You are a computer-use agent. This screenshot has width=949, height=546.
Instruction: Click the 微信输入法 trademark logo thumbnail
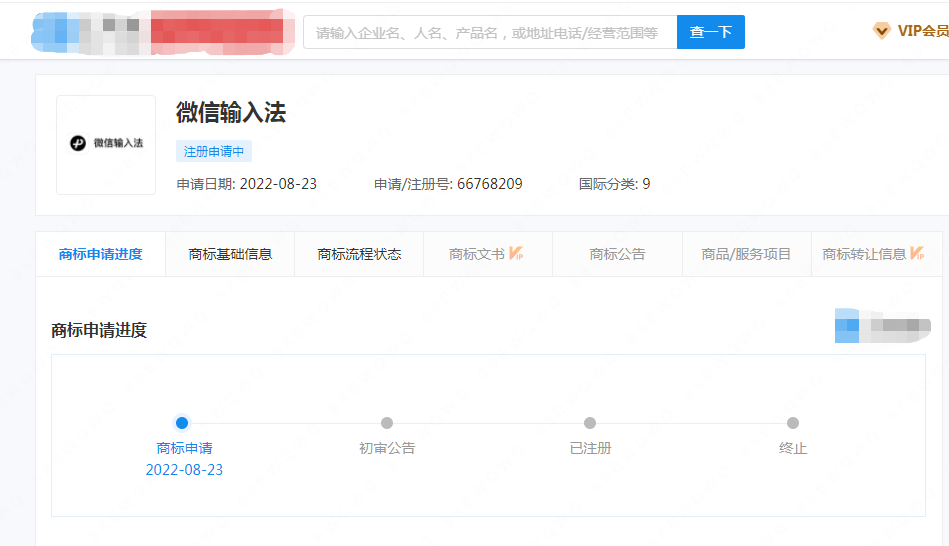point(106,144)
